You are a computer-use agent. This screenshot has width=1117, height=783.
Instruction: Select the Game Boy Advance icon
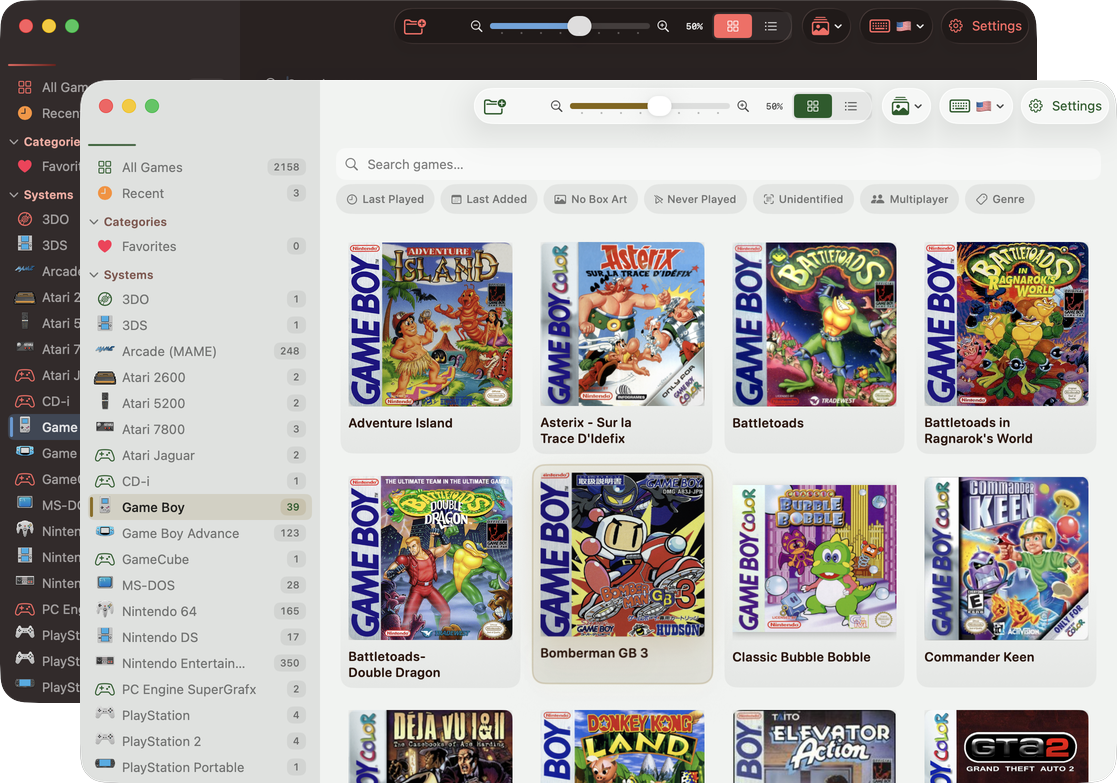tap(105, 531)
